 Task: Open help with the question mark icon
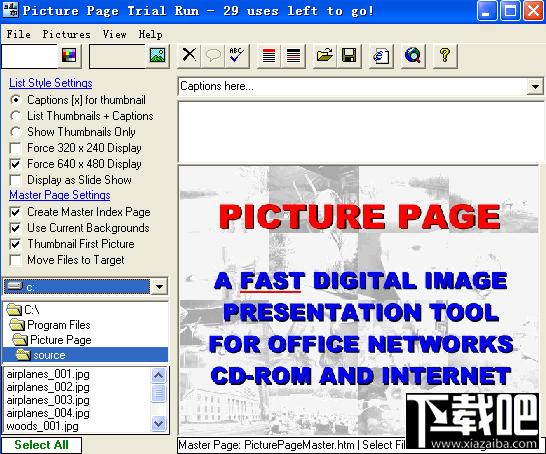coord(445,56)
